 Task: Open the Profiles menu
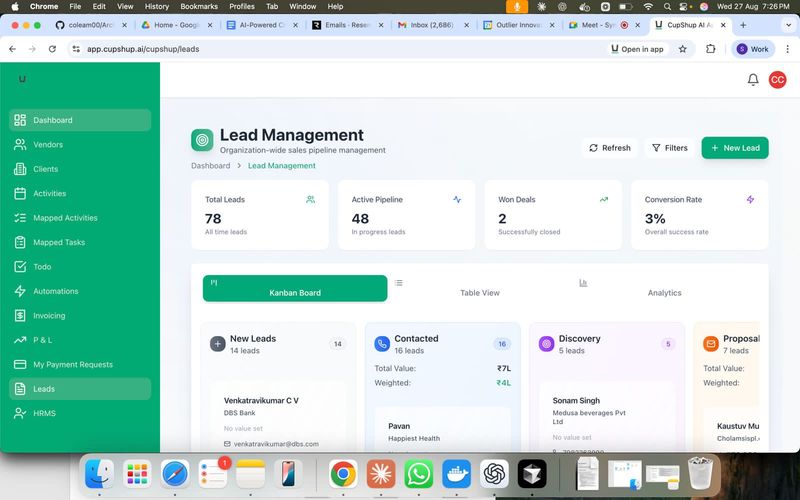tap(242, 7)
